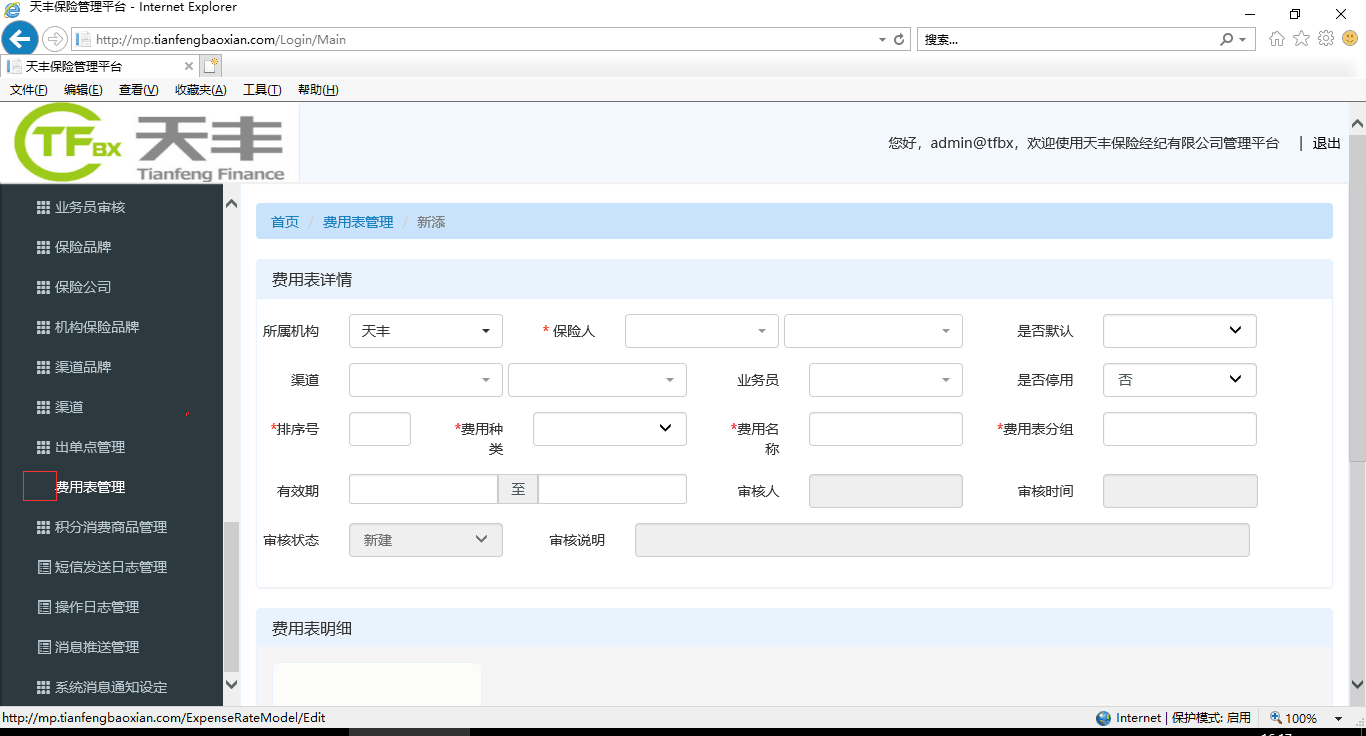
Task: Select 渠道品牌 in the sidebar
Action: click(x=83, y=367)
